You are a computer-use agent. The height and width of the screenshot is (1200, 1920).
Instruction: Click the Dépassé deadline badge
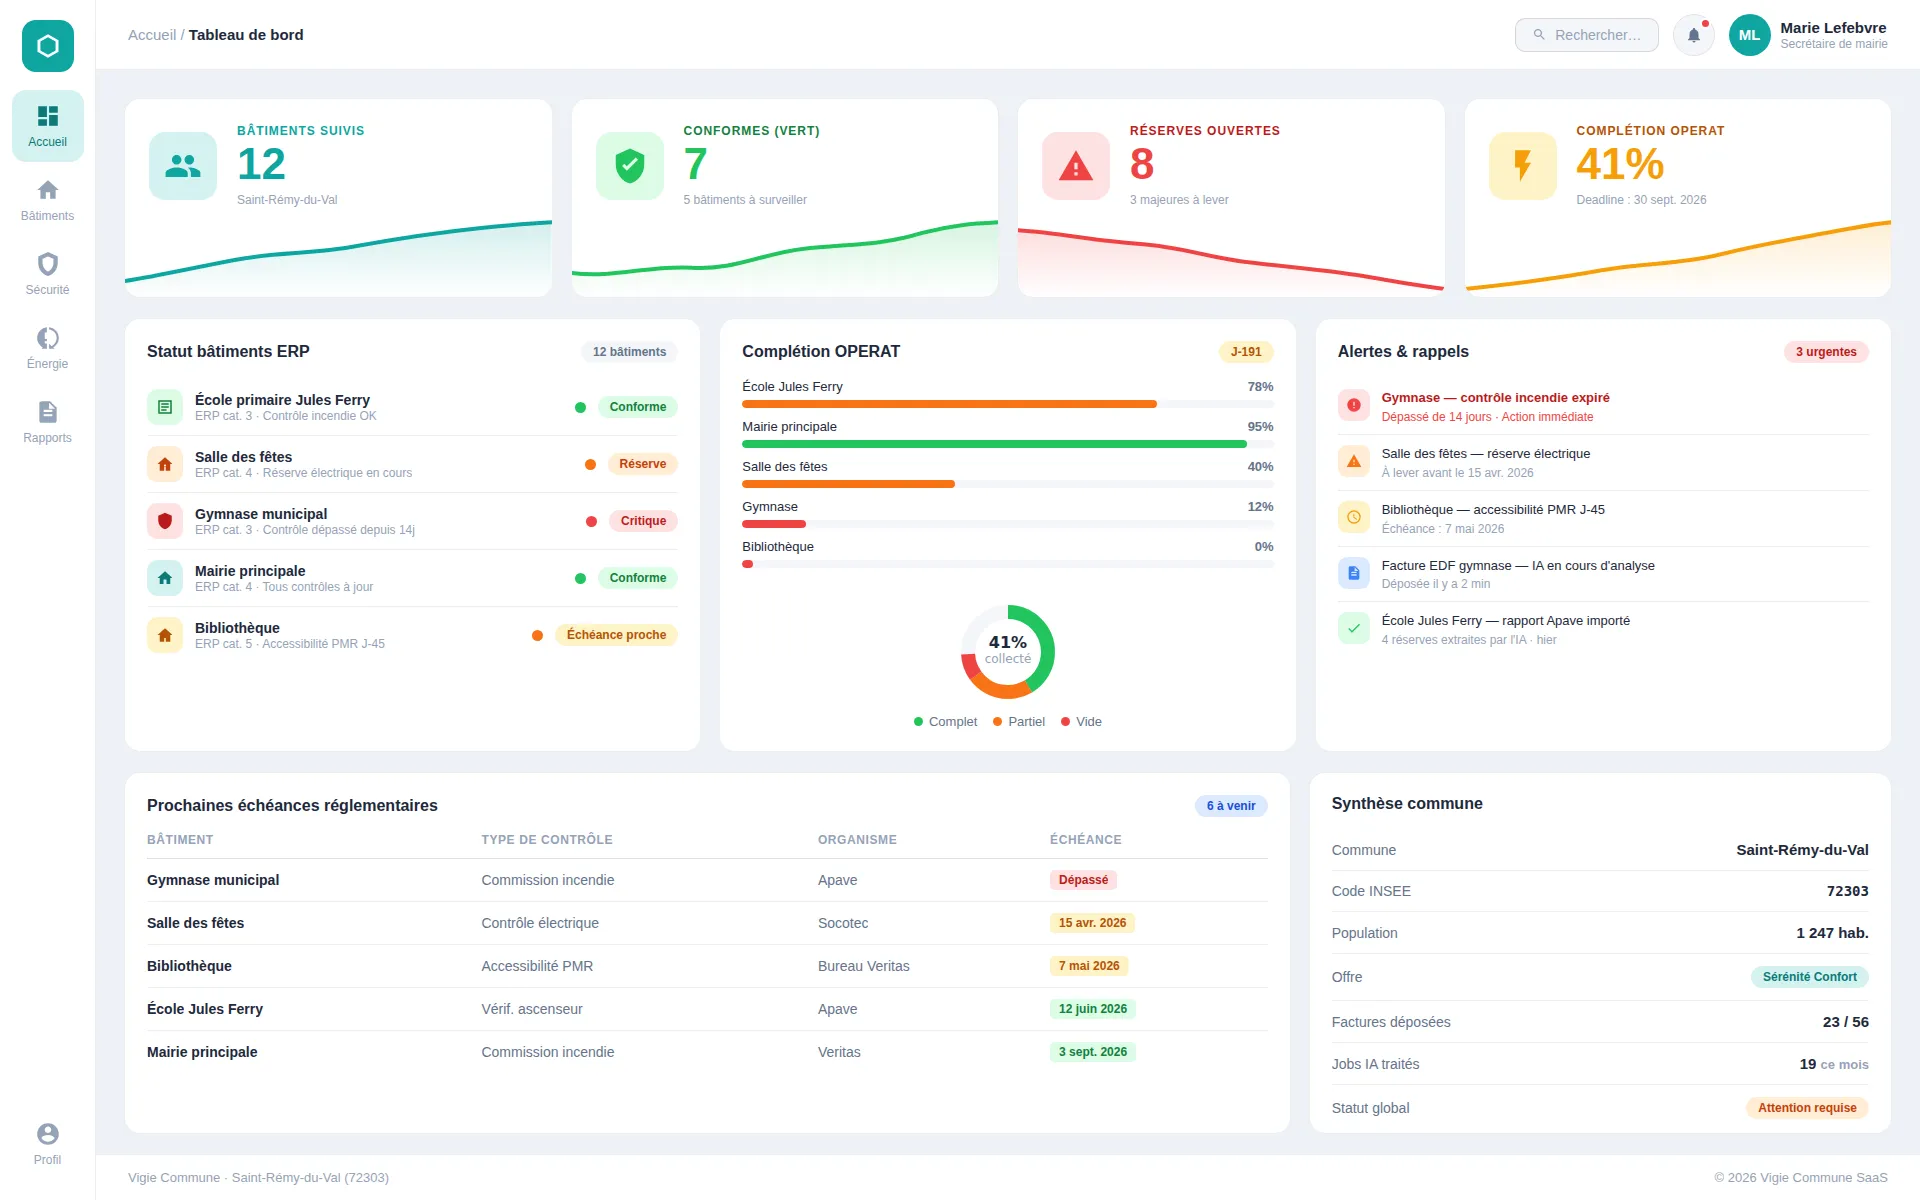pyautogui.click(x=1082, y=880)
